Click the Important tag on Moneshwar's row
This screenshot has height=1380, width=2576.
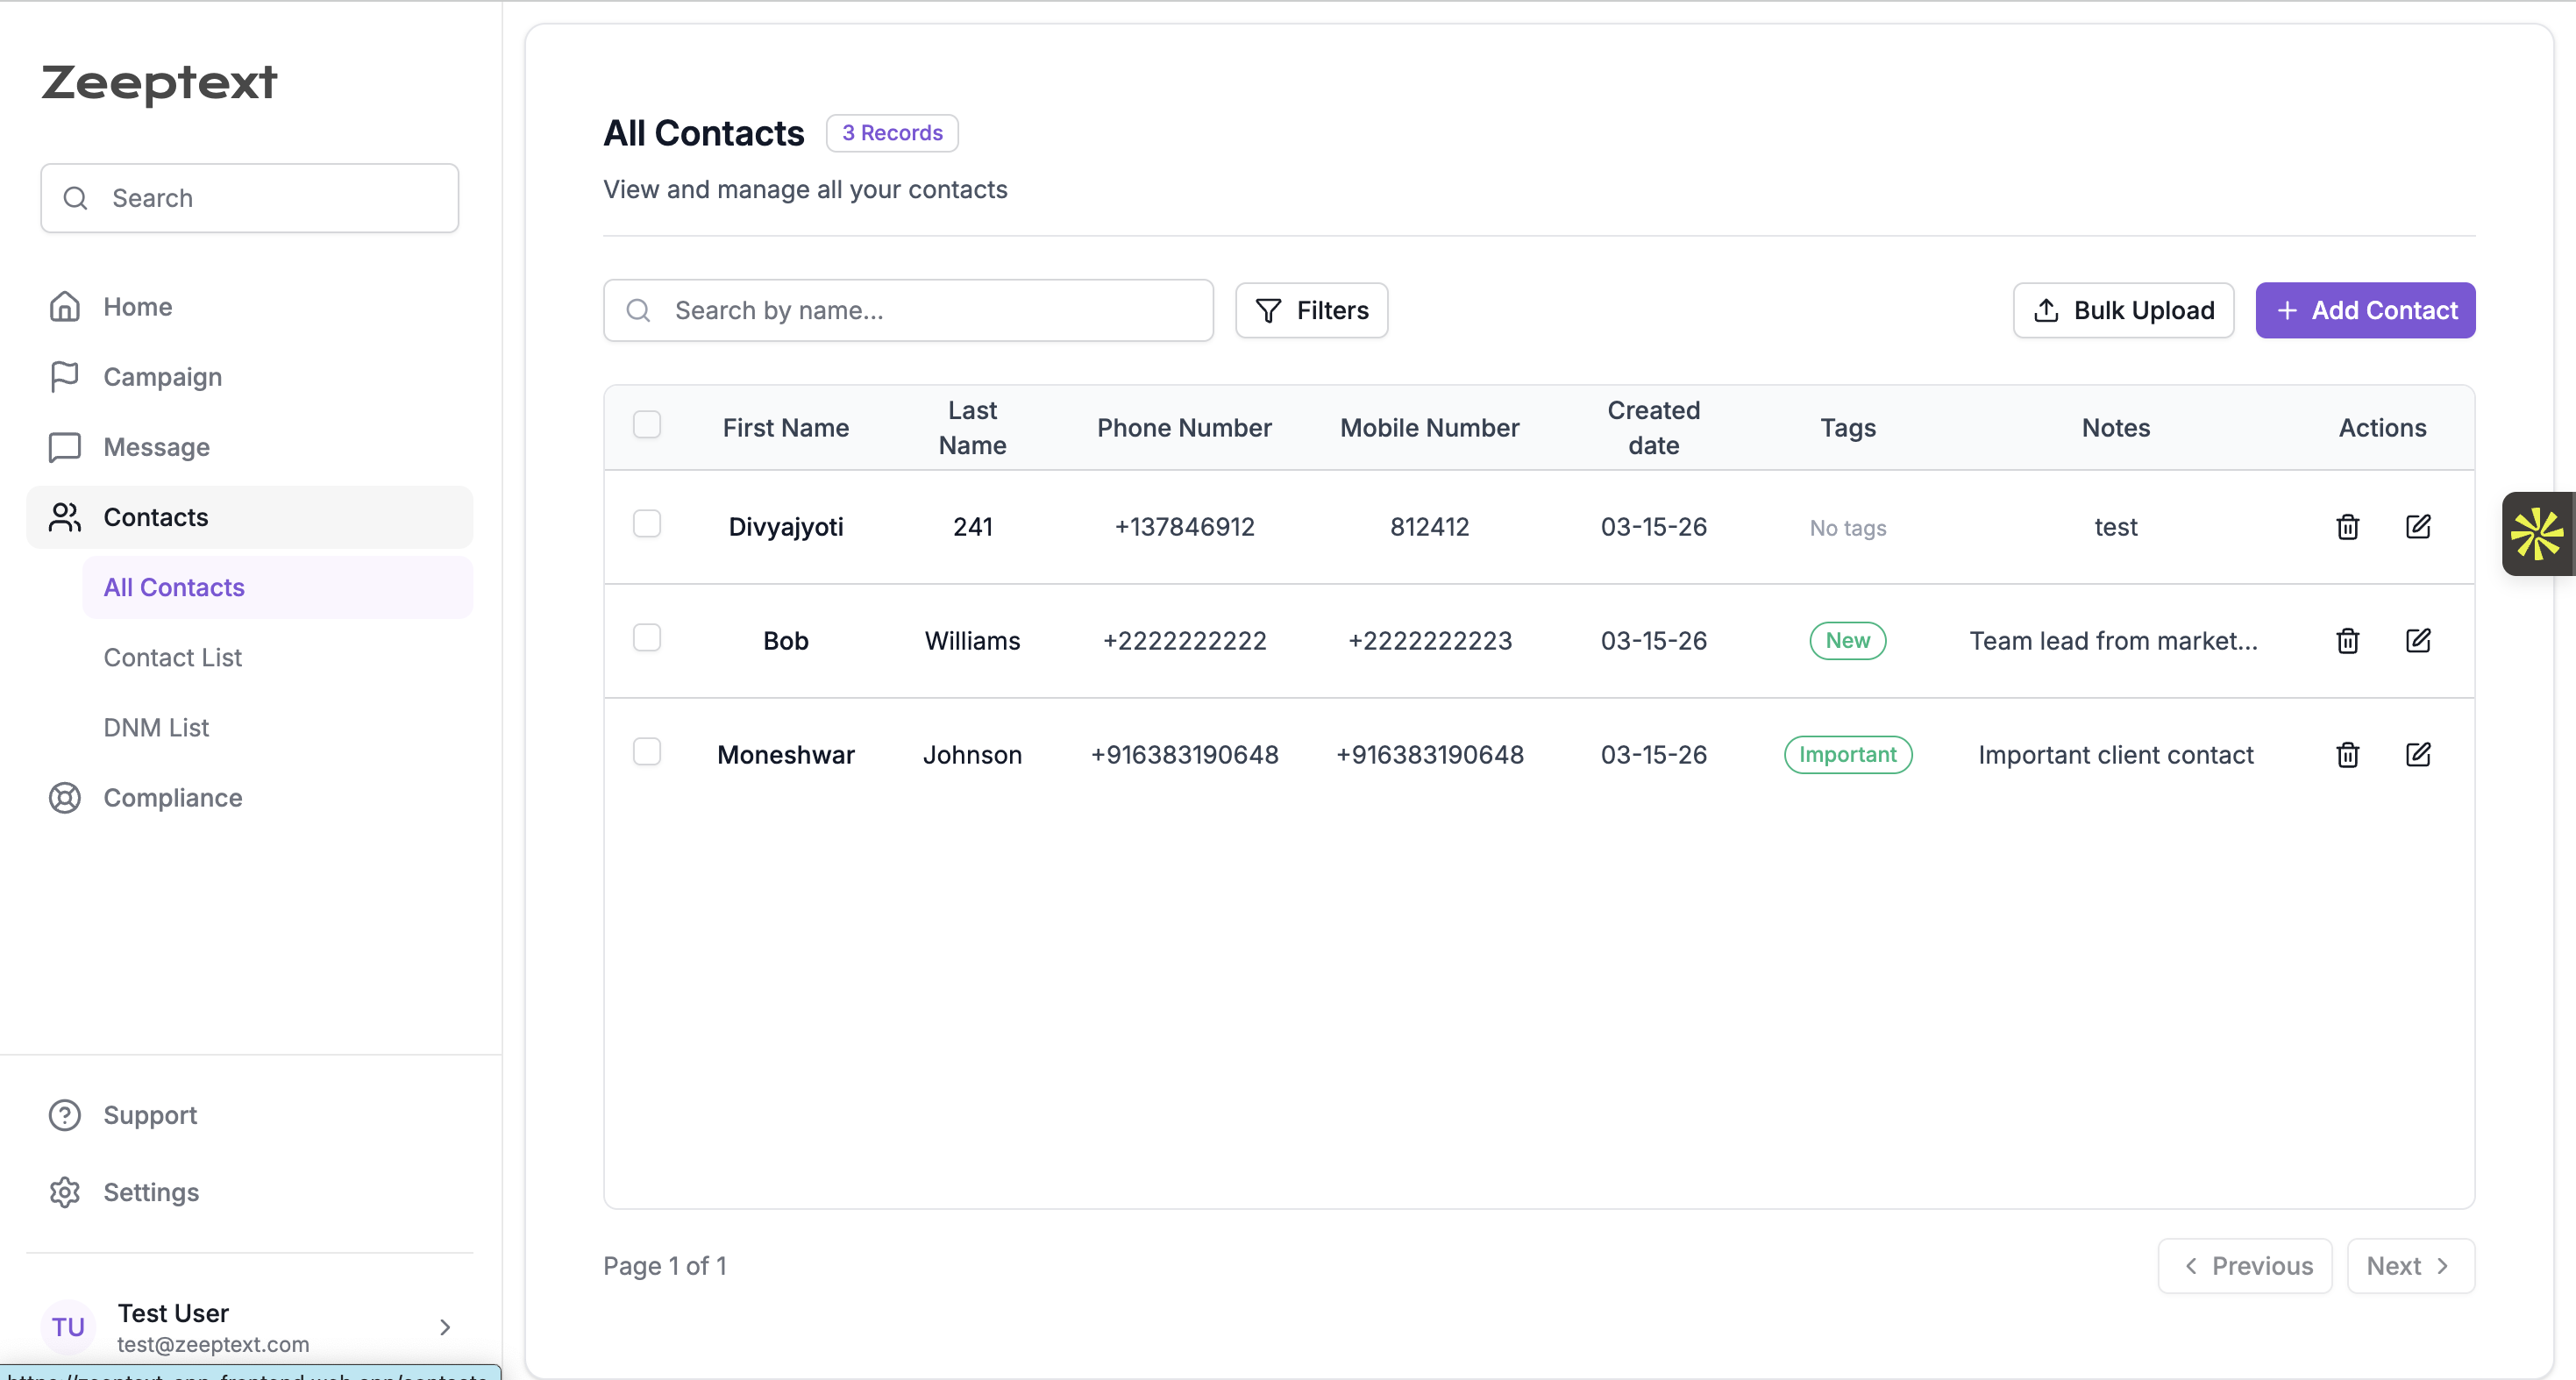click(x=1847, y=755)
